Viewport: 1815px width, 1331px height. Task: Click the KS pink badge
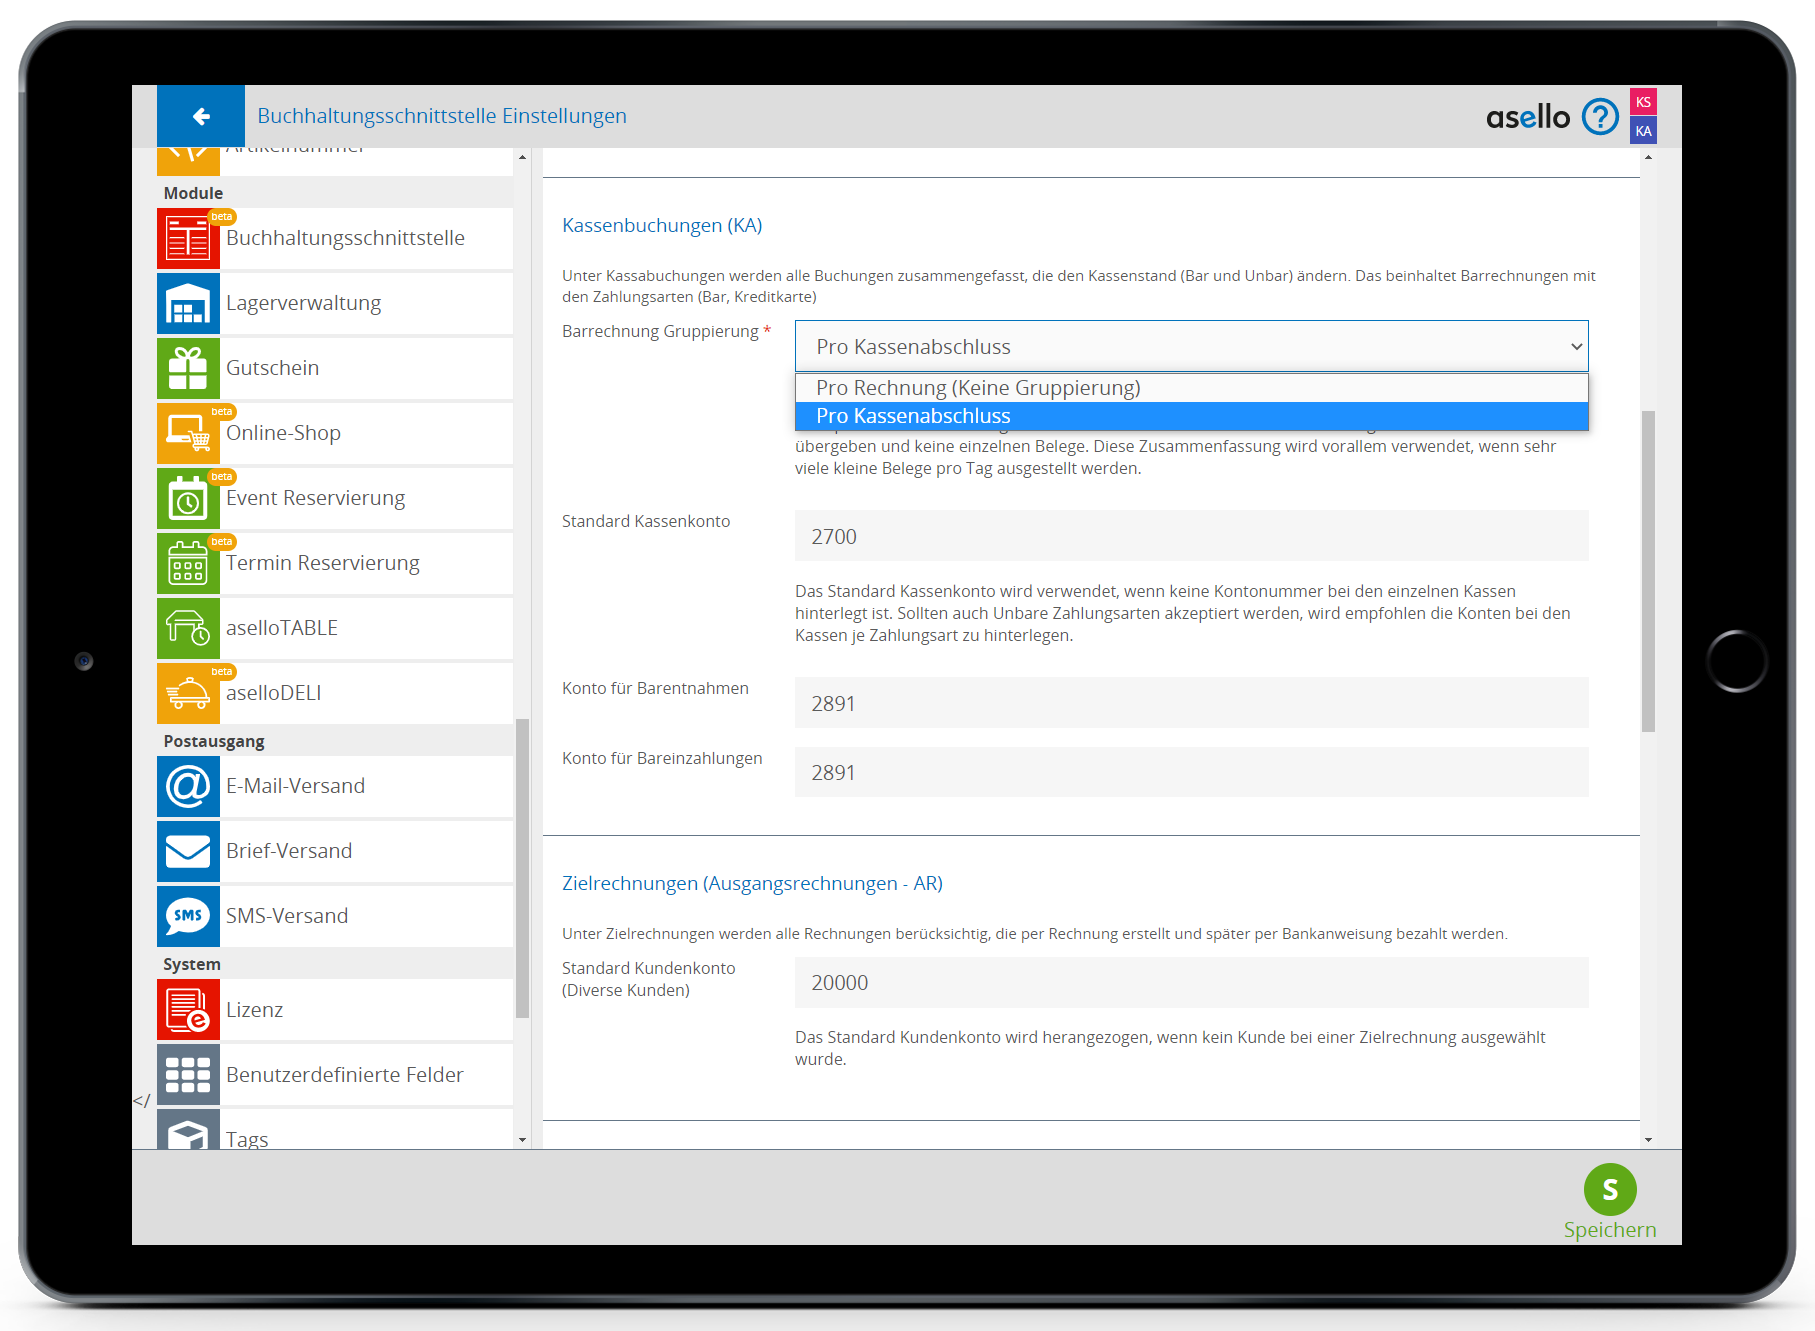1643,102
